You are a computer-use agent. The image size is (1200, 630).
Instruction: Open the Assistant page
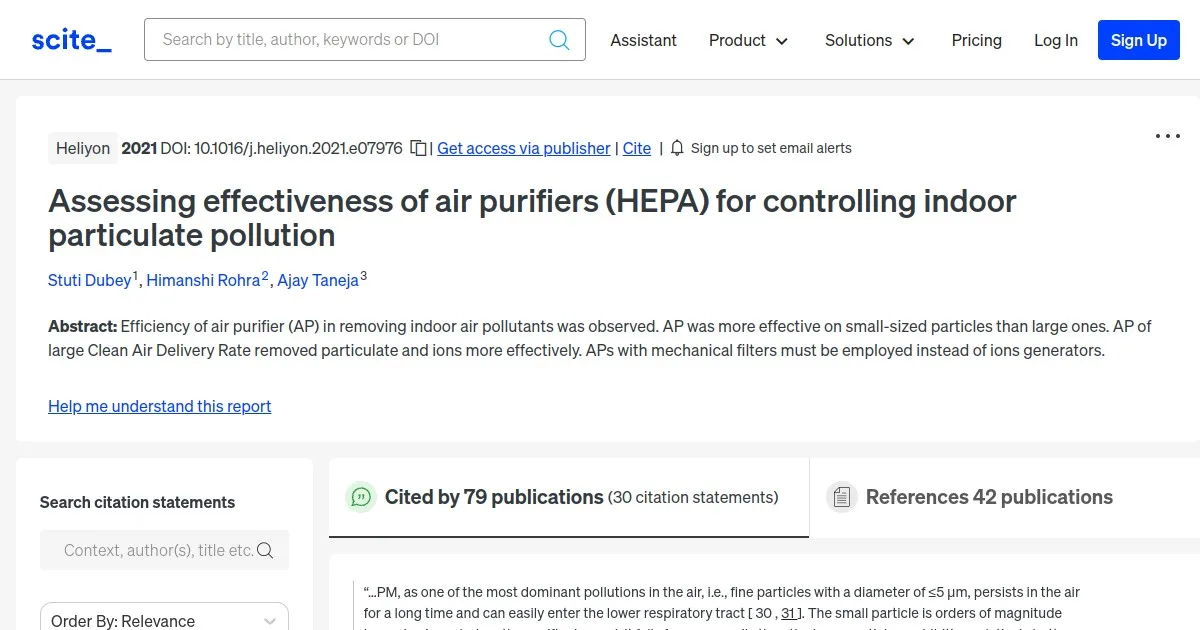[643, 40]
